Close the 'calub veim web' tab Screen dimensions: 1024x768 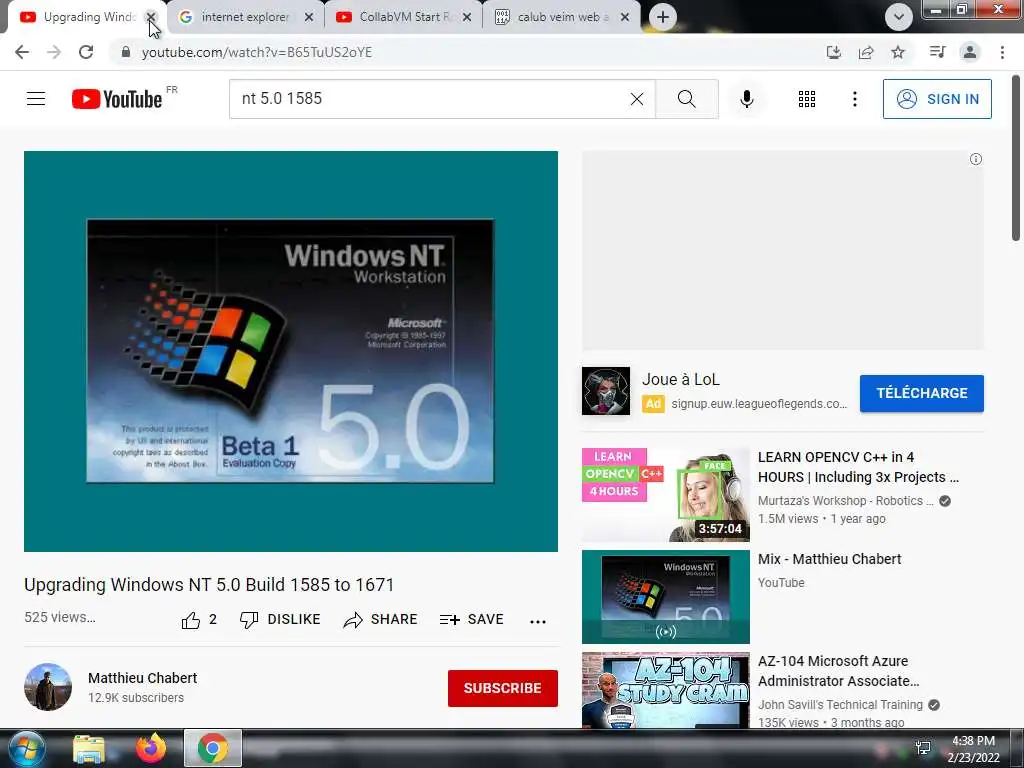pyautogui.click(x=625, y=17)
